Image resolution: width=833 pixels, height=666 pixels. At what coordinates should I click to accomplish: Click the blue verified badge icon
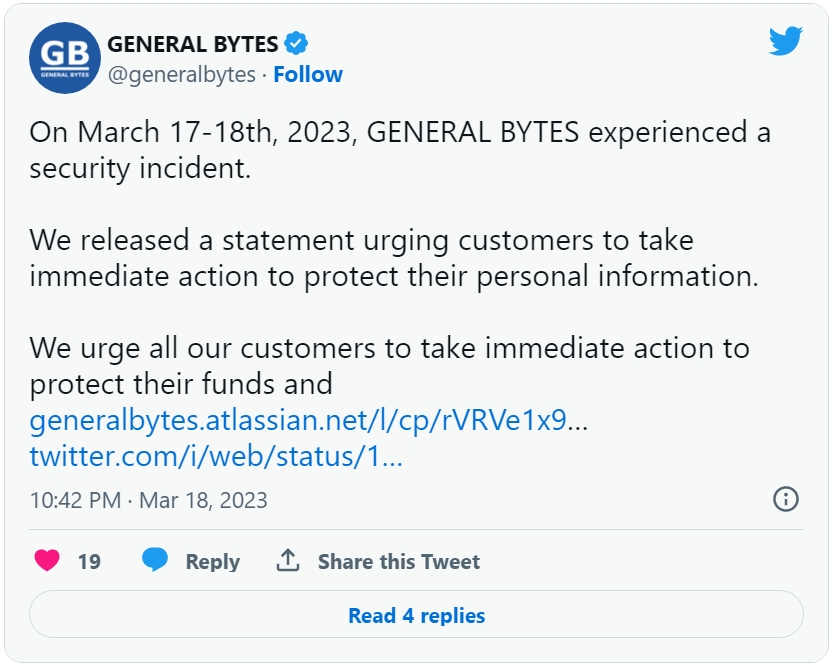296,44
